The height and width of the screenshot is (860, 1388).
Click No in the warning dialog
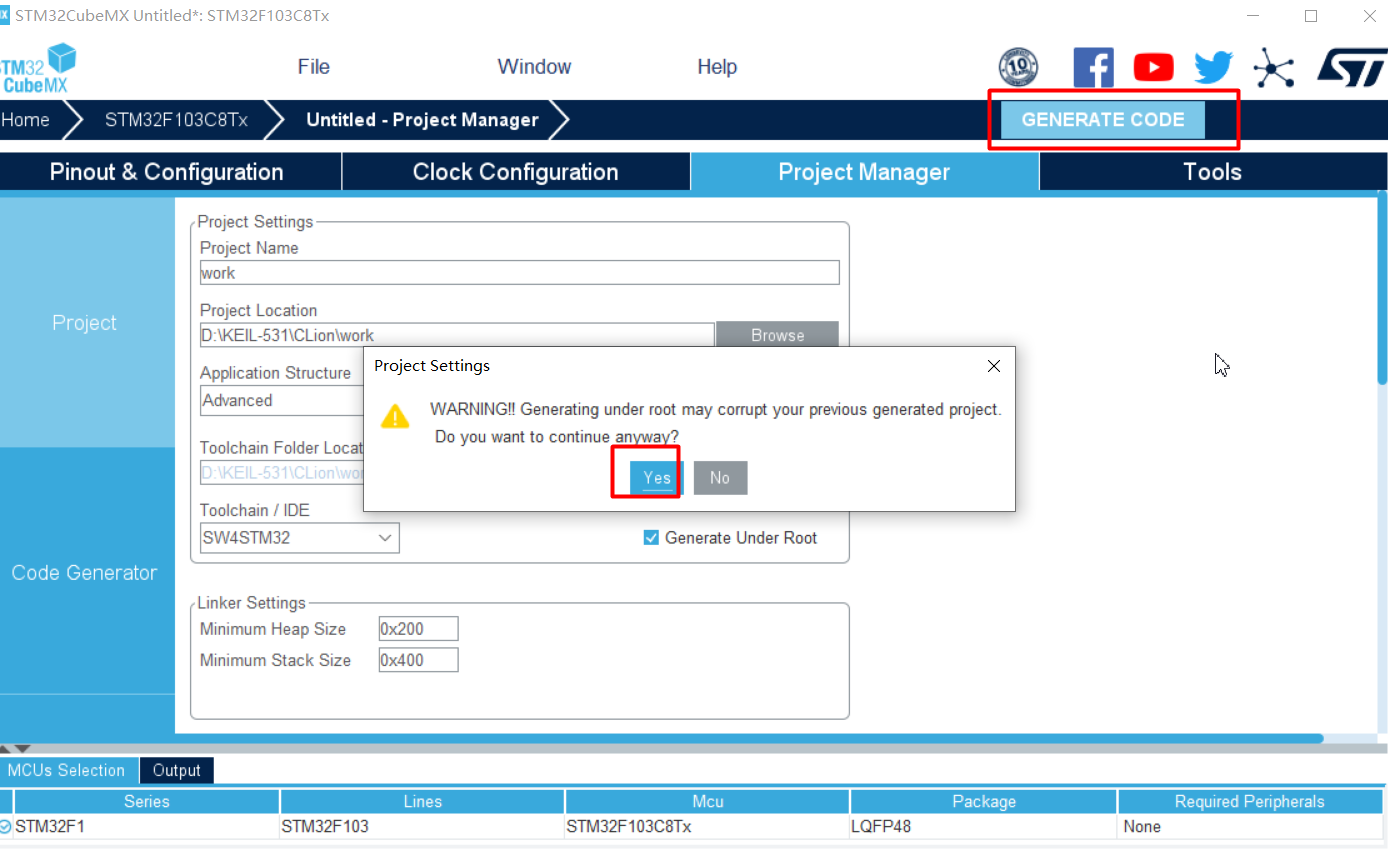[720, 477]
